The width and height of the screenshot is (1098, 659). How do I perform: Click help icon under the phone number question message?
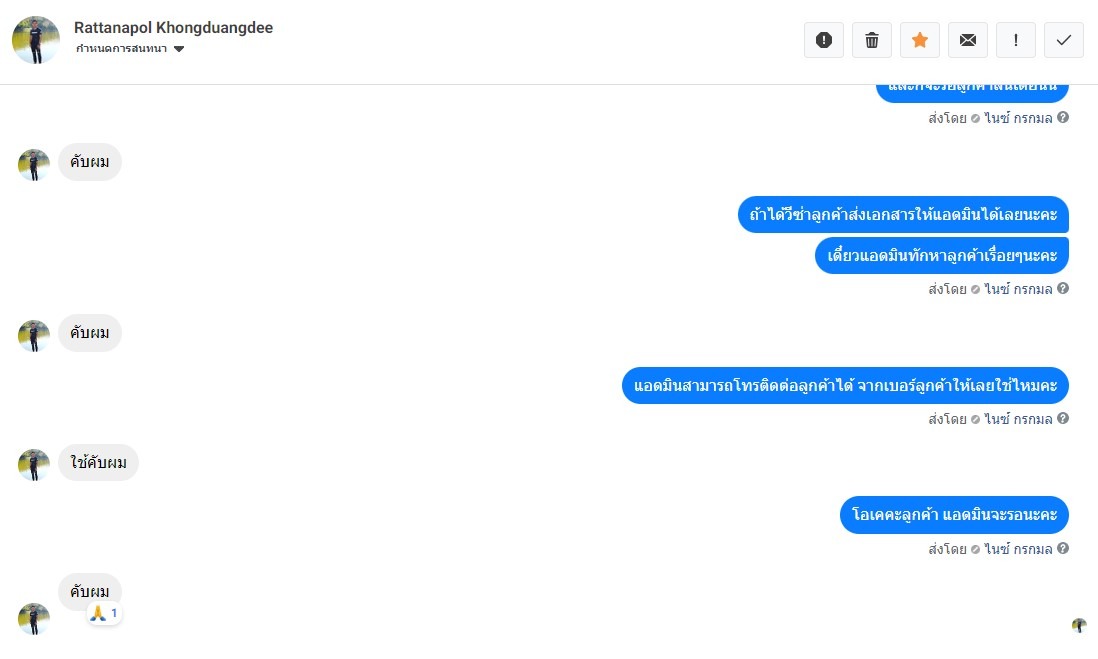(1062, 418)
